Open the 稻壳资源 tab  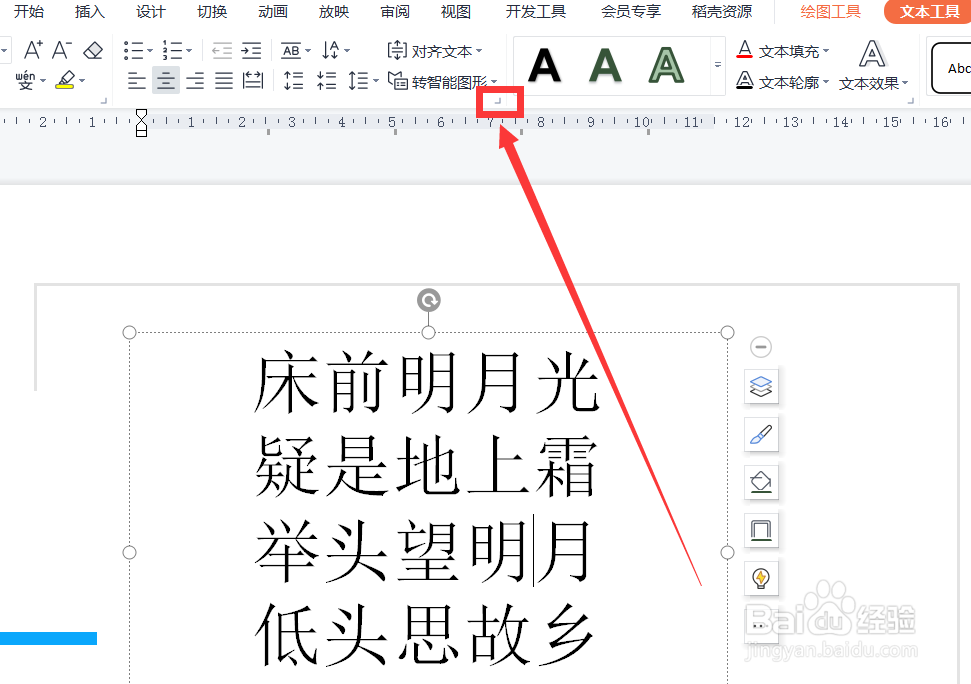tap(721, 11)
